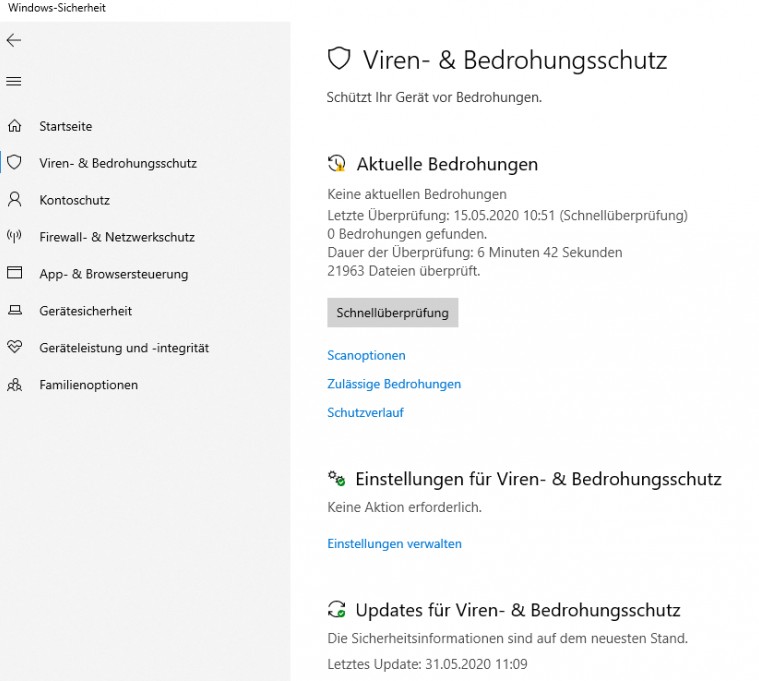Expand the hamburger navigation menu
The image size is (759, 681).
click(14, 81)
